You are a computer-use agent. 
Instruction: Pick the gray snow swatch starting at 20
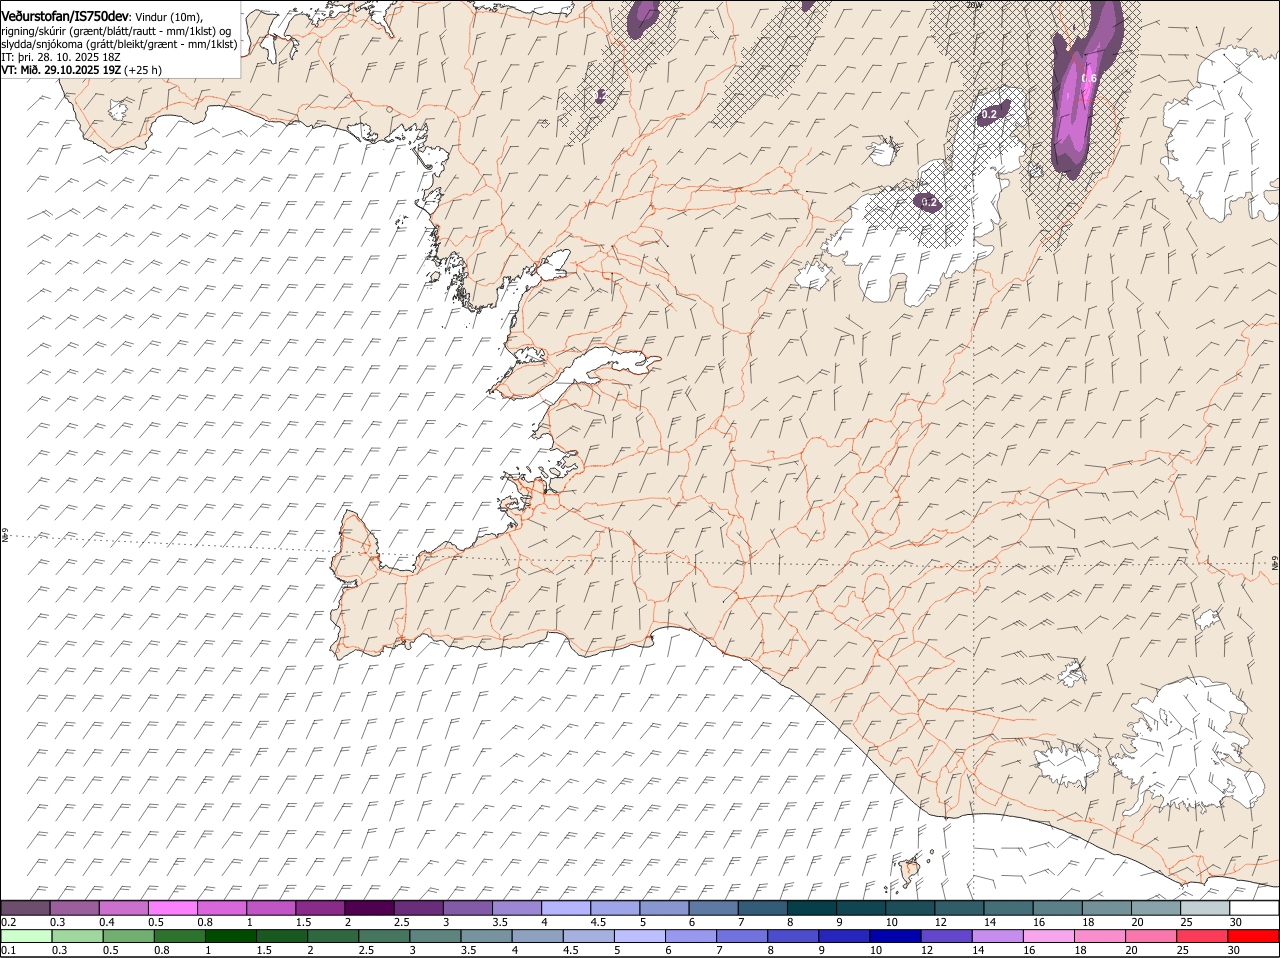click(x=1156, y=908)
